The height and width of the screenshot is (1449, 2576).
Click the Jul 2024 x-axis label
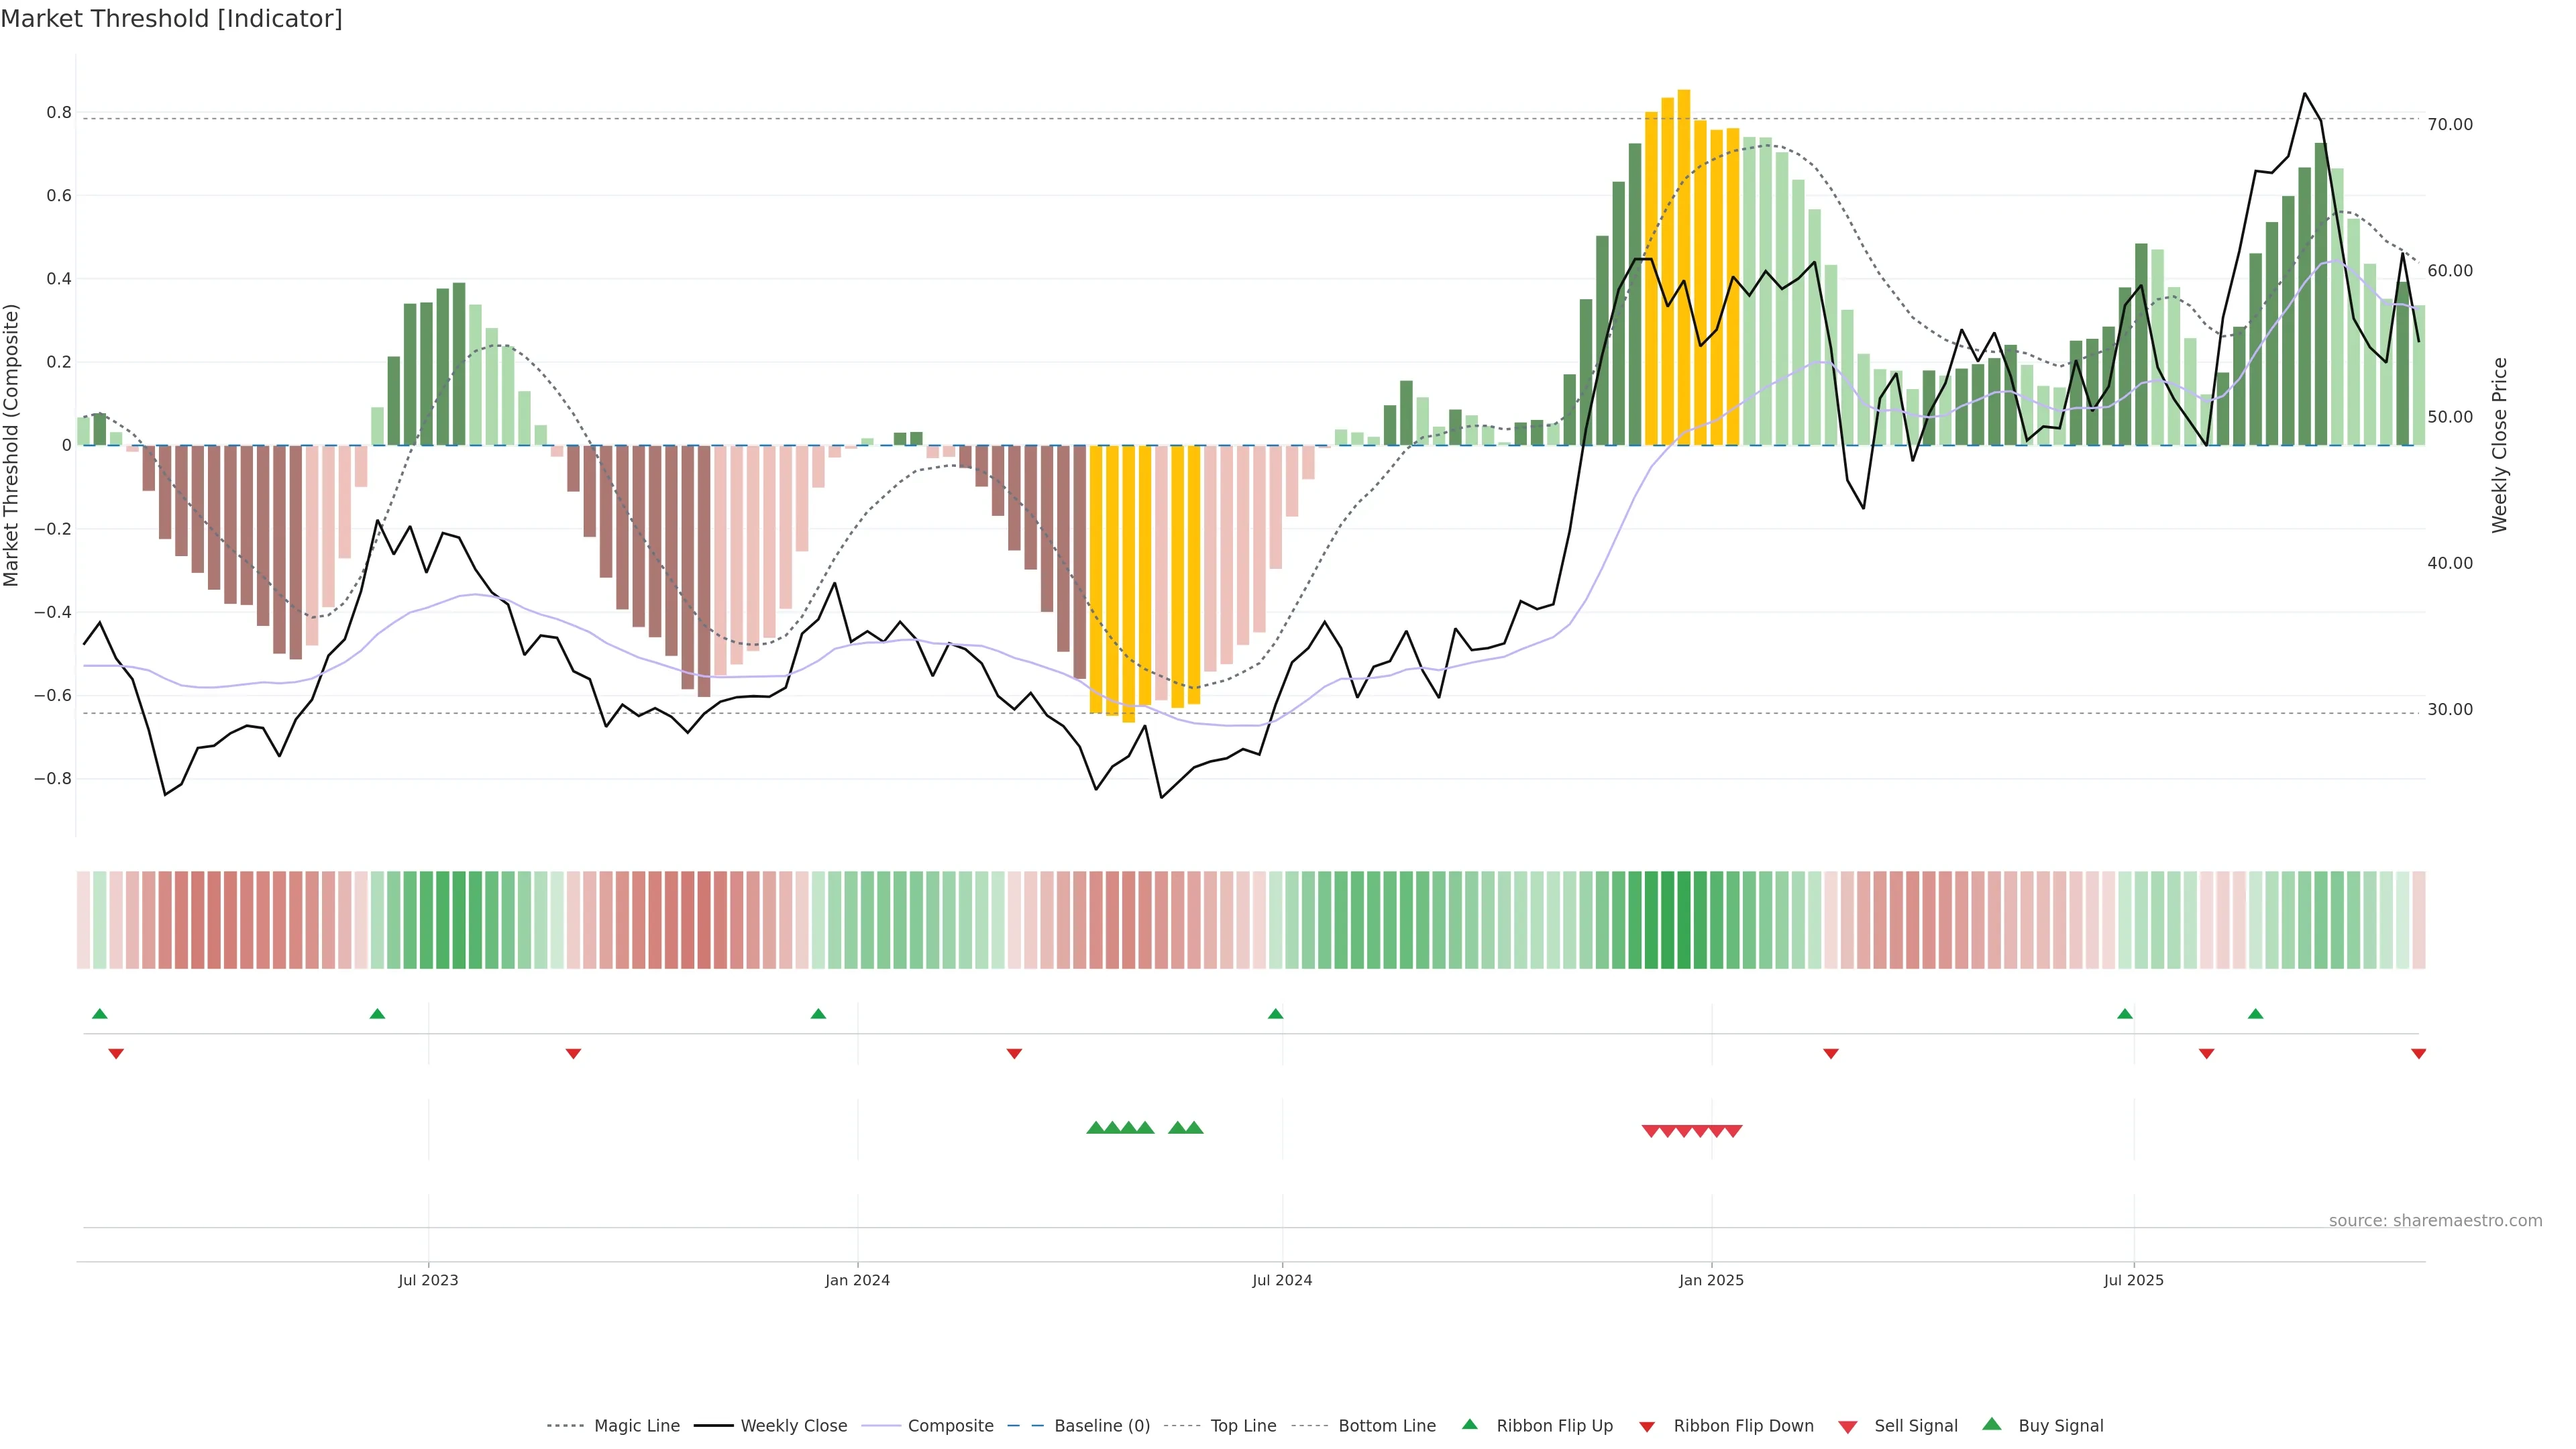coord(1282,1280)
